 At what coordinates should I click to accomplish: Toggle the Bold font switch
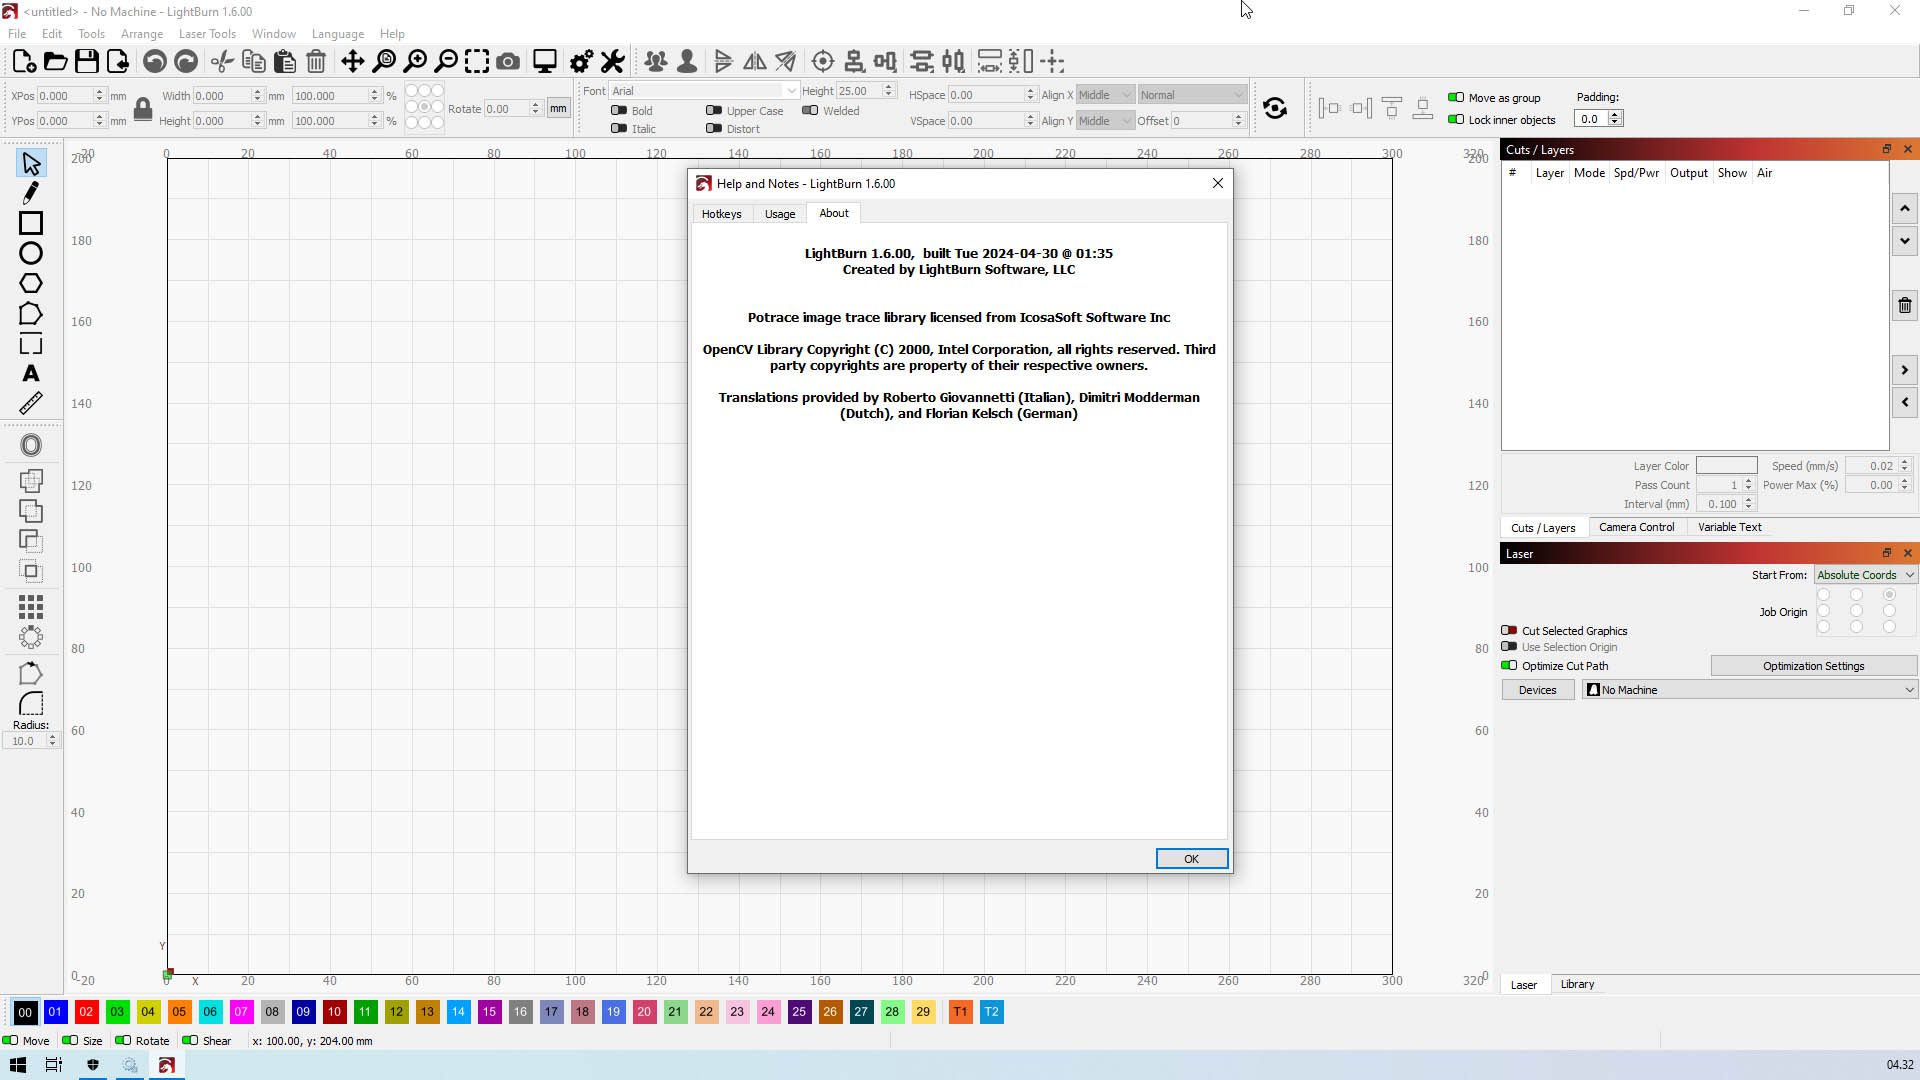pos(619,111)
